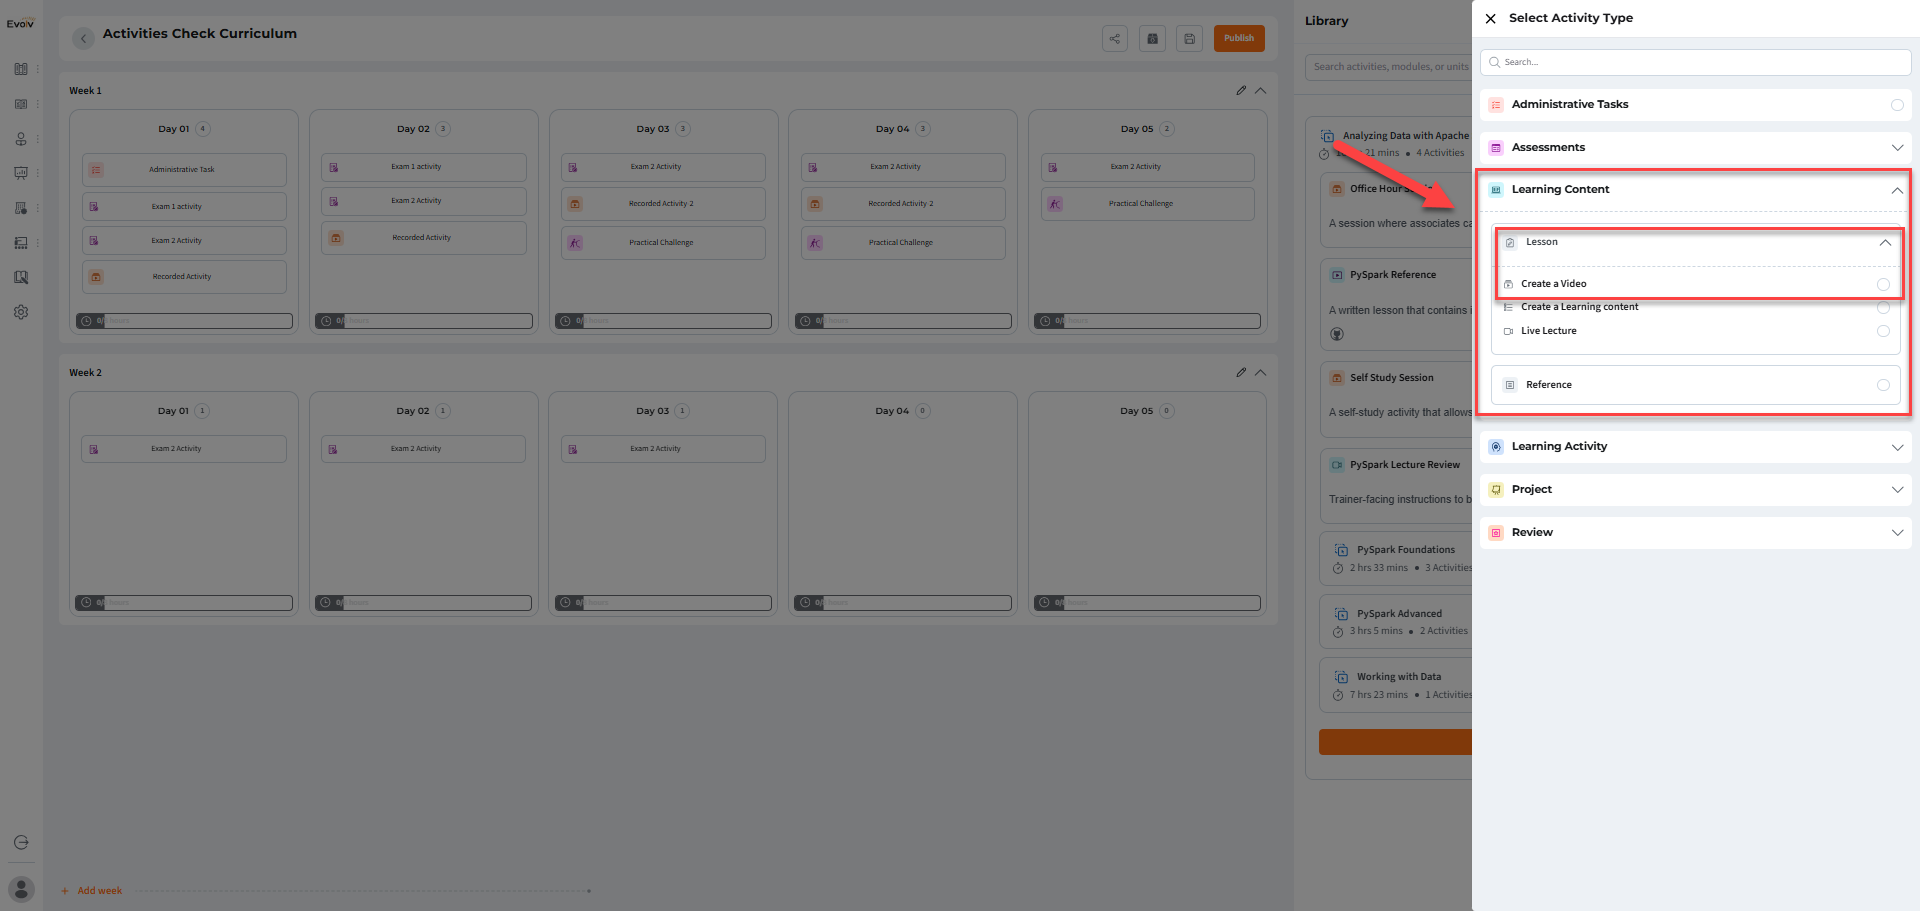The image size is (1920, 911).
Task: Click the PySpark Foundations module icon
Action: point(1341,550)
